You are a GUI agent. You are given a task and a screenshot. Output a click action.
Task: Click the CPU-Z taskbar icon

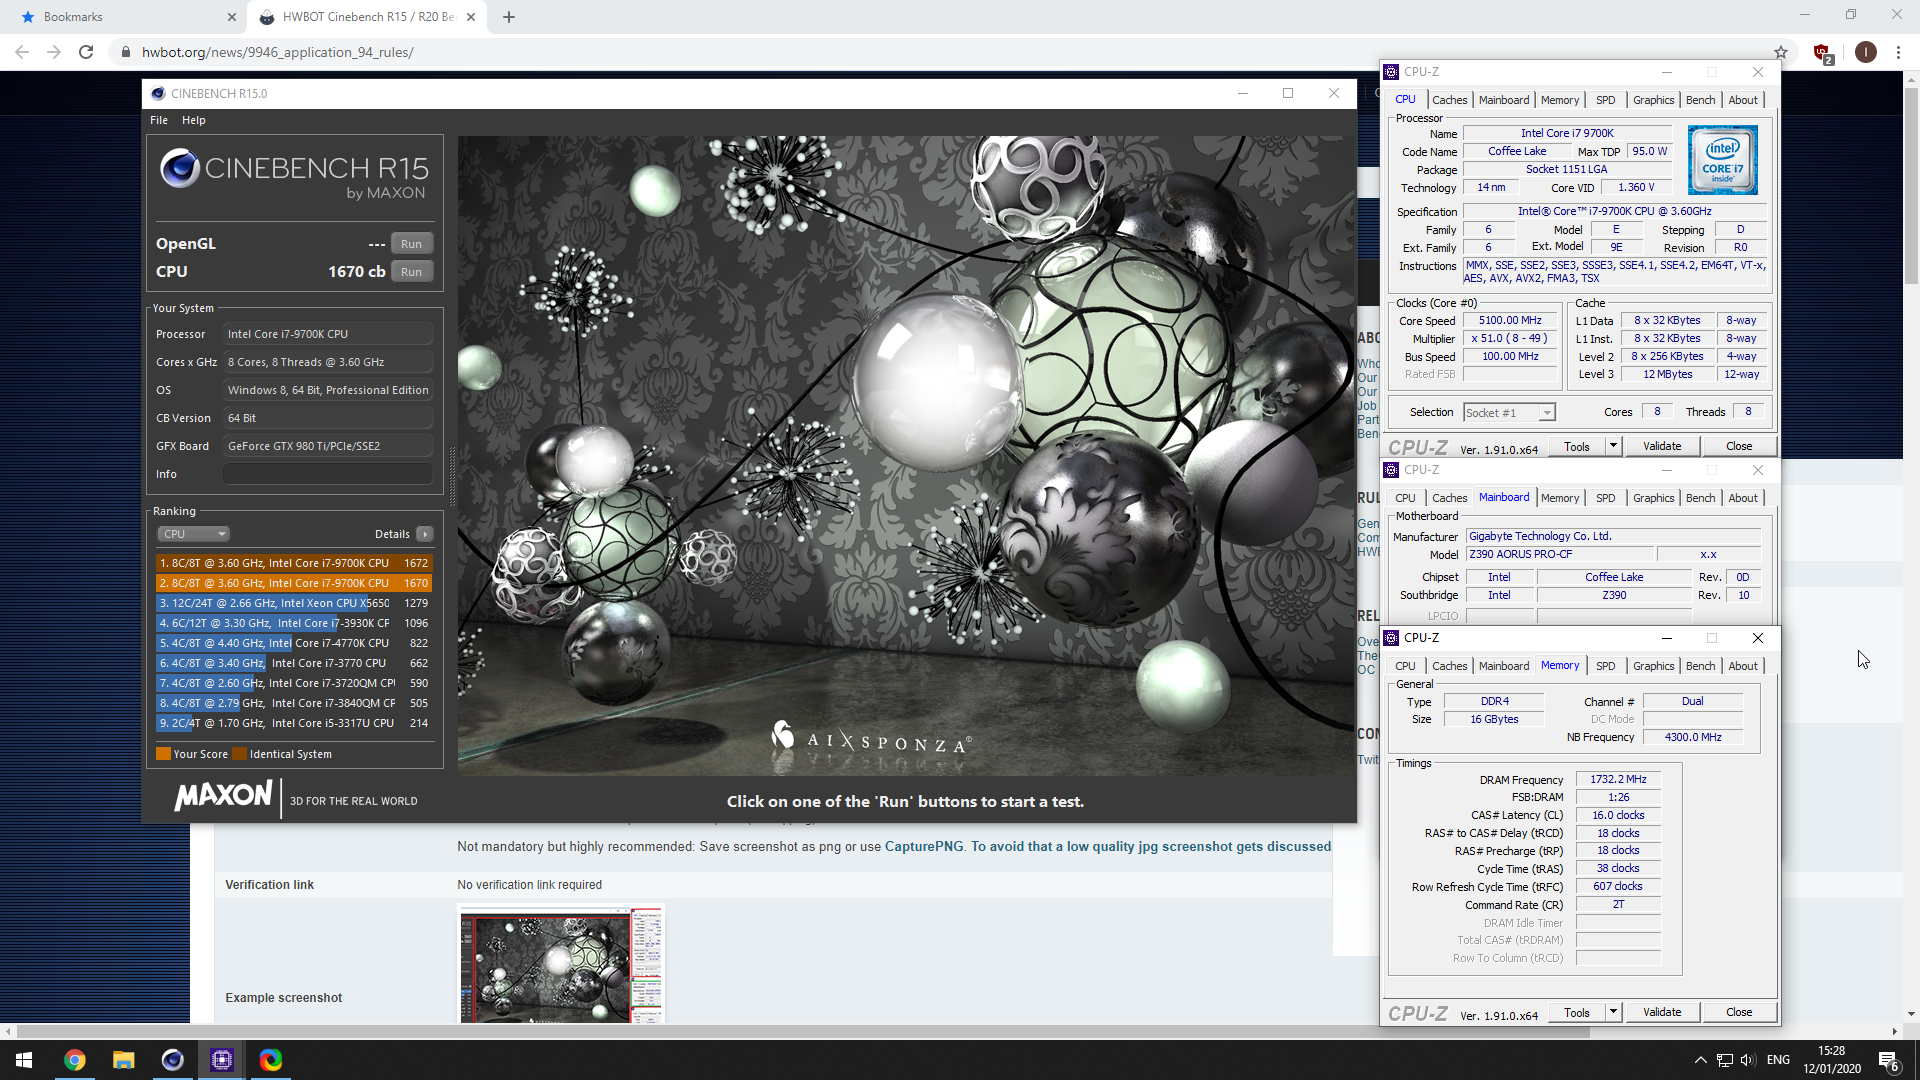point(221,1060)
